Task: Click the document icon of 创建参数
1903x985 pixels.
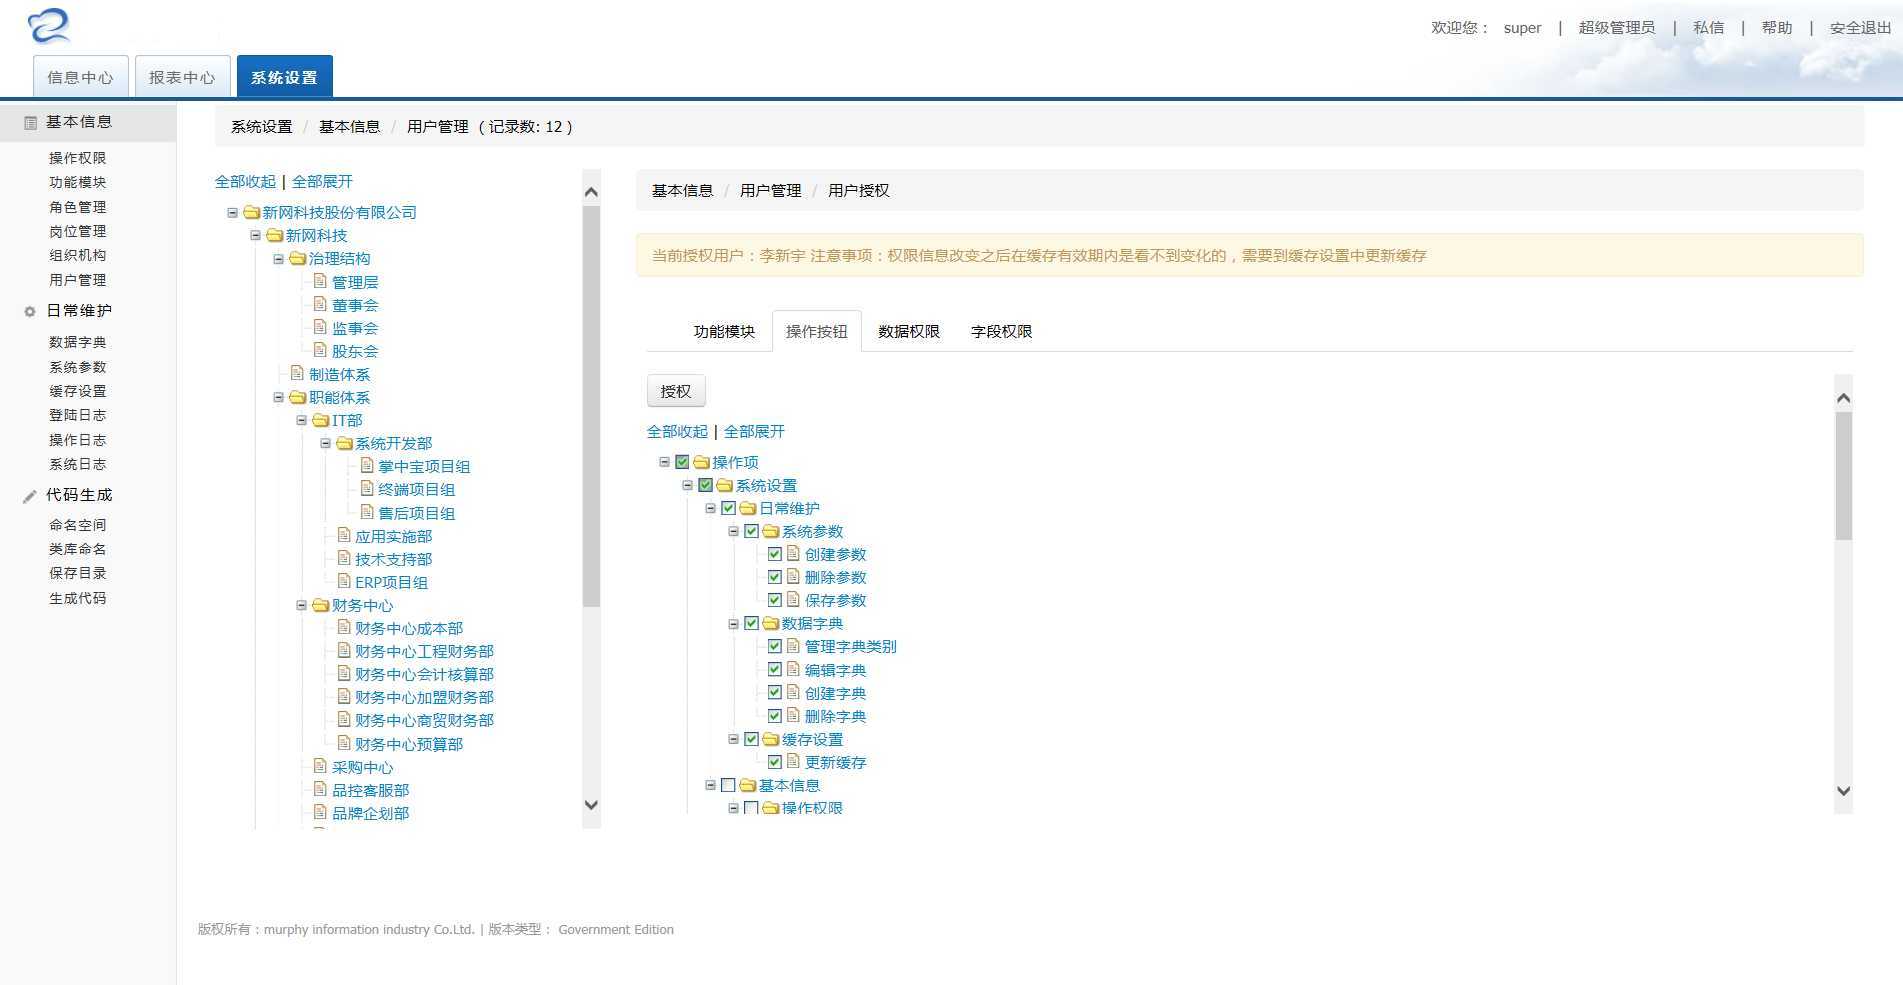Action: pos(794,553)
